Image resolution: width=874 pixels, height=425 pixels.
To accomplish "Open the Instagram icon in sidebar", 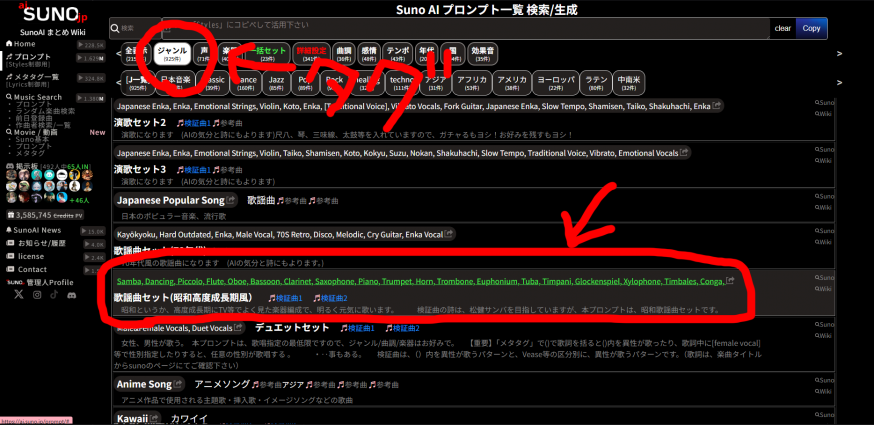I will [x=38, y=297].
